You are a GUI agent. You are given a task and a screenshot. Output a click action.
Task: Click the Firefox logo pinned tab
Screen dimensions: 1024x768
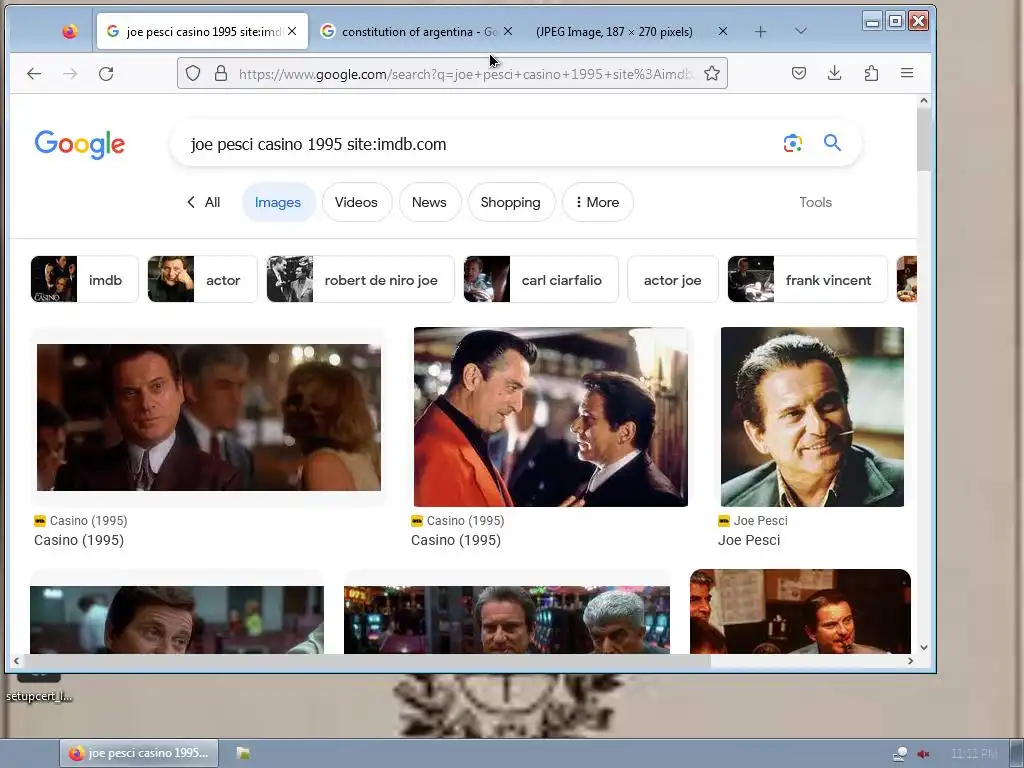pos(69,31)
